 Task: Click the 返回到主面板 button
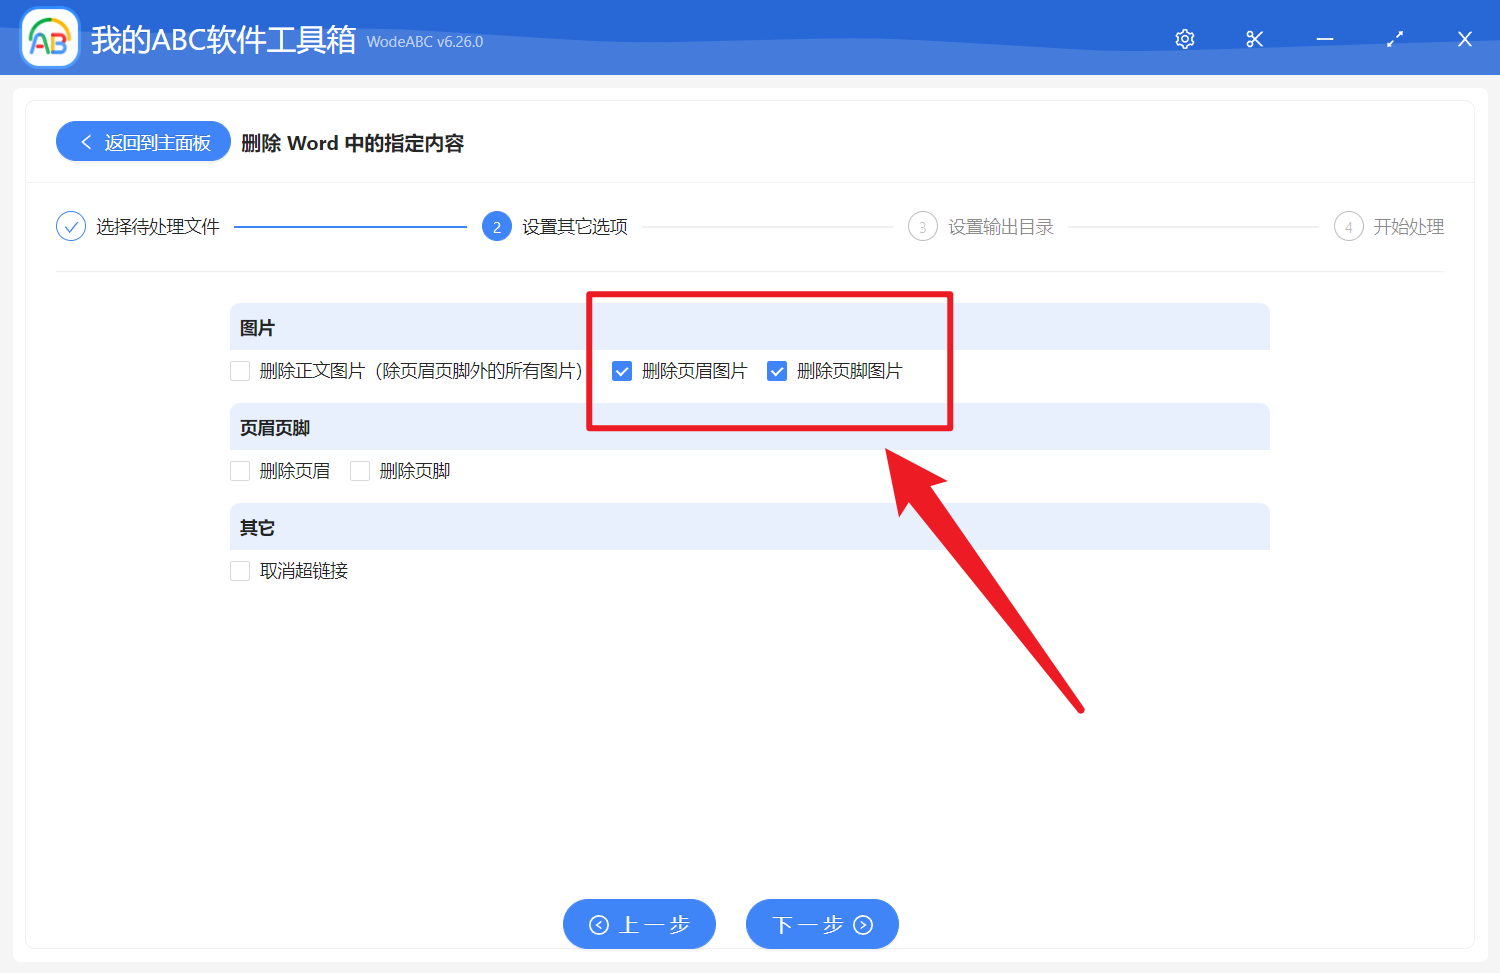click(142, 141)
